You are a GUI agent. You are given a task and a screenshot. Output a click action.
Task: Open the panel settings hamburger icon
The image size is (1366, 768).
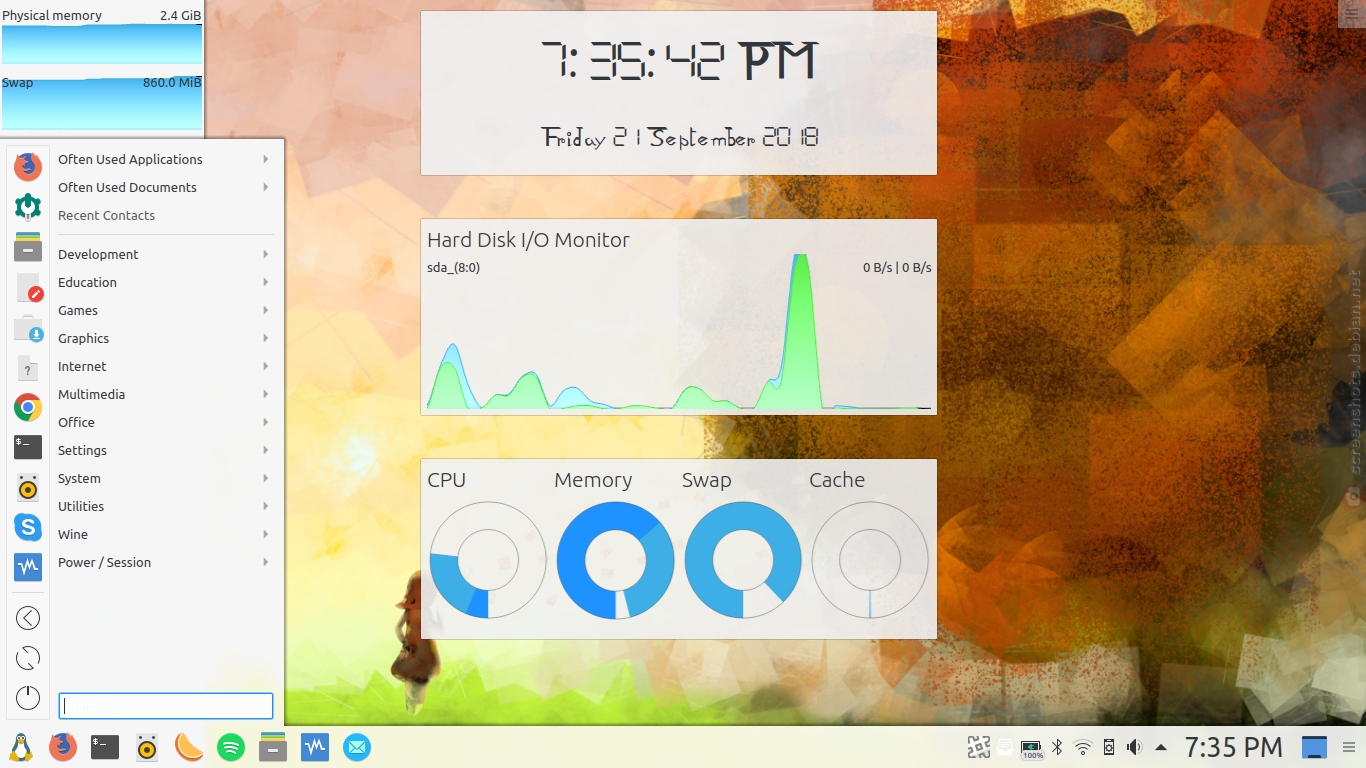(1349, 747)
